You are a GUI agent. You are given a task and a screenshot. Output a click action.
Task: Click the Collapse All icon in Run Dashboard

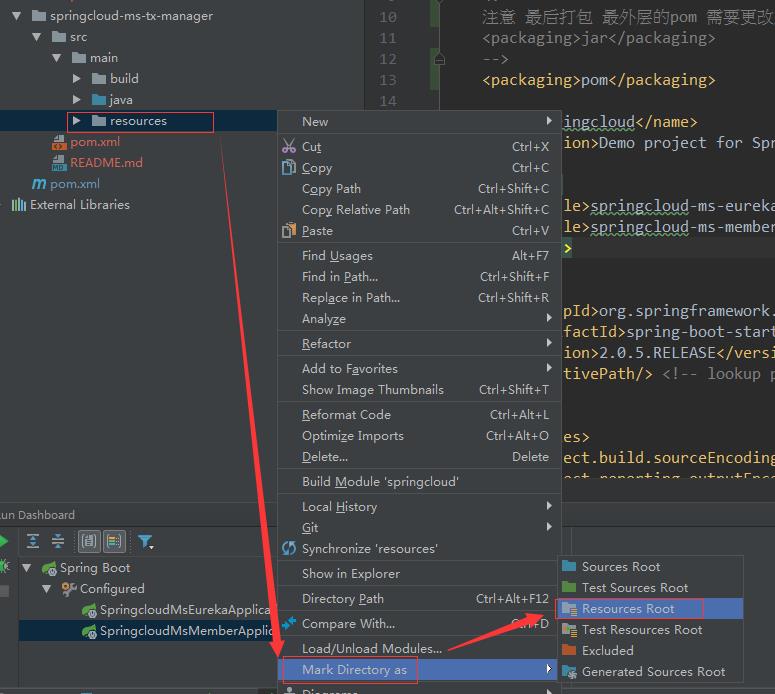[58, 541]
